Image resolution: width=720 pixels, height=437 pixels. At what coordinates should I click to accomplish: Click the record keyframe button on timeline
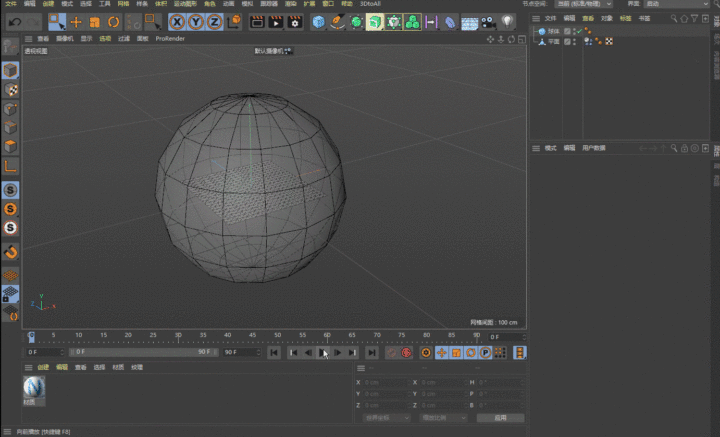point(392,352)
